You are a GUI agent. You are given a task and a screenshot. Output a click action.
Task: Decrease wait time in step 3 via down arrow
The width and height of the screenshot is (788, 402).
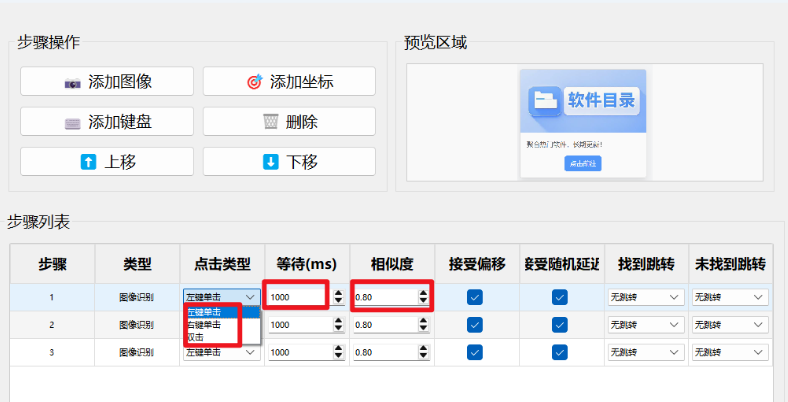point(339,356)
